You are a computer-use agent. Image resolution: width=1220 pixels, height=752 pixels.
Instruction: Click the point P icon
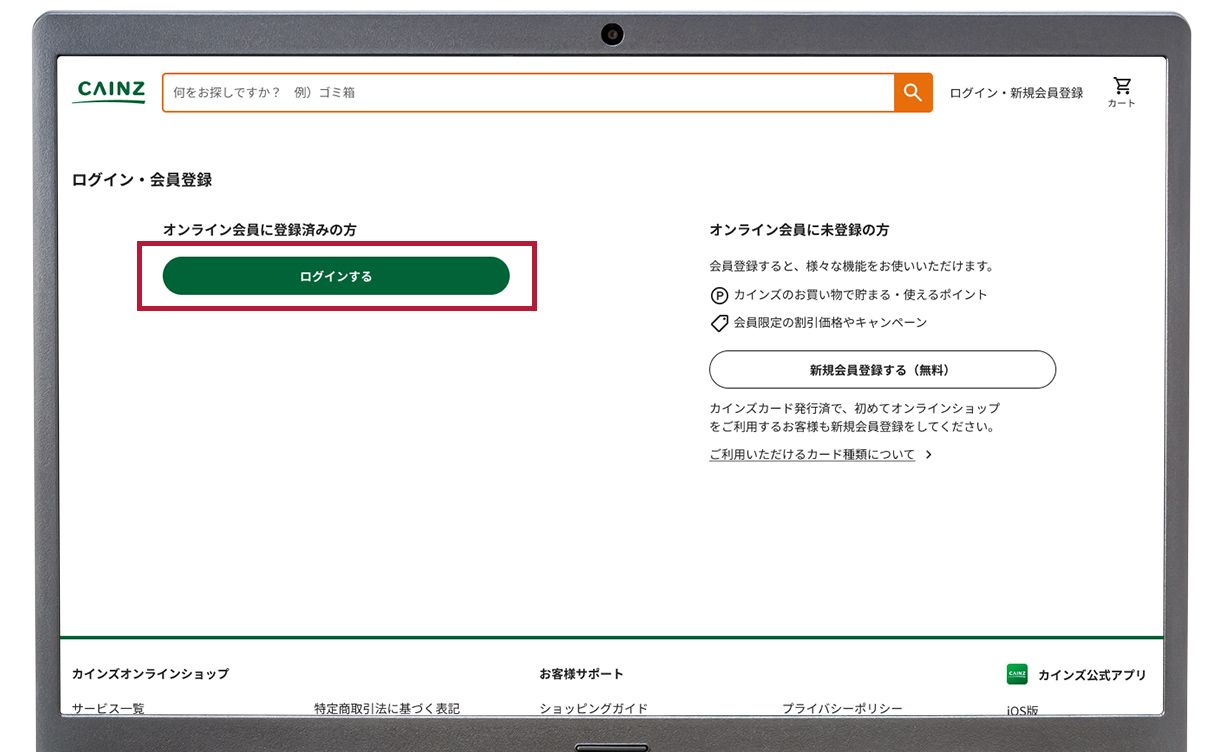719,295
